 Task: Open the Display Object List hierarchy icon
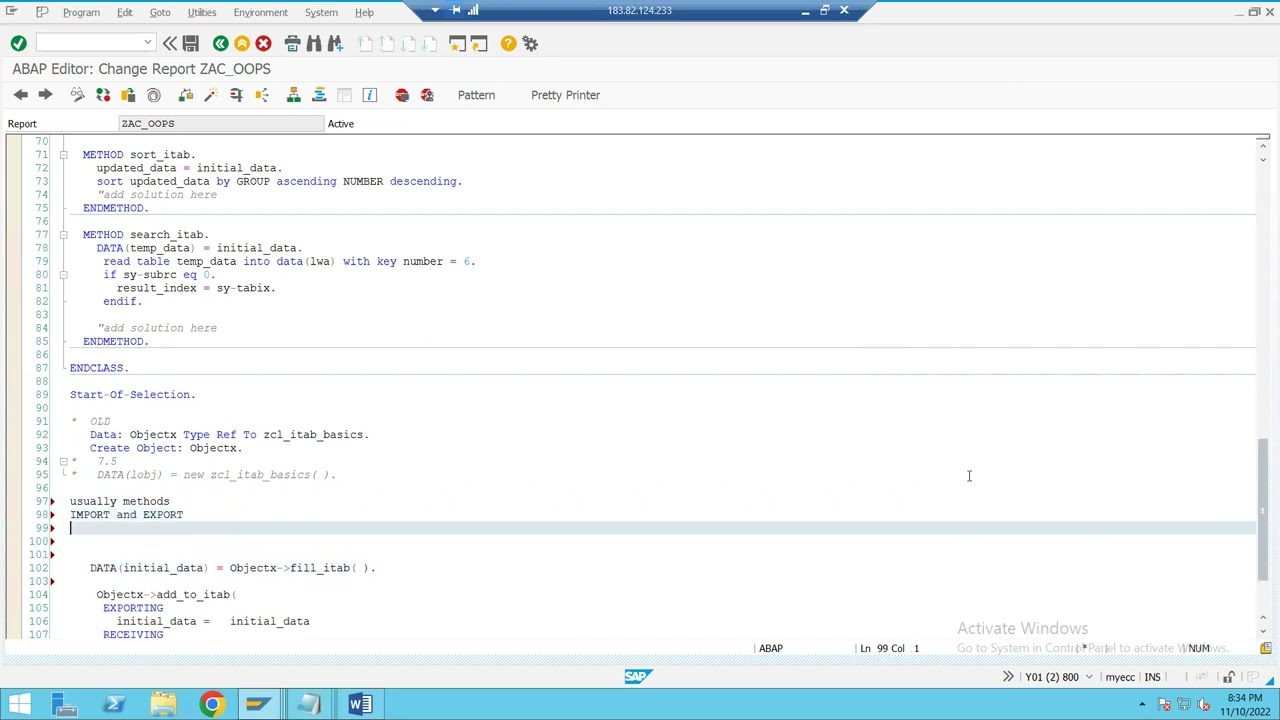pos(294,95)
